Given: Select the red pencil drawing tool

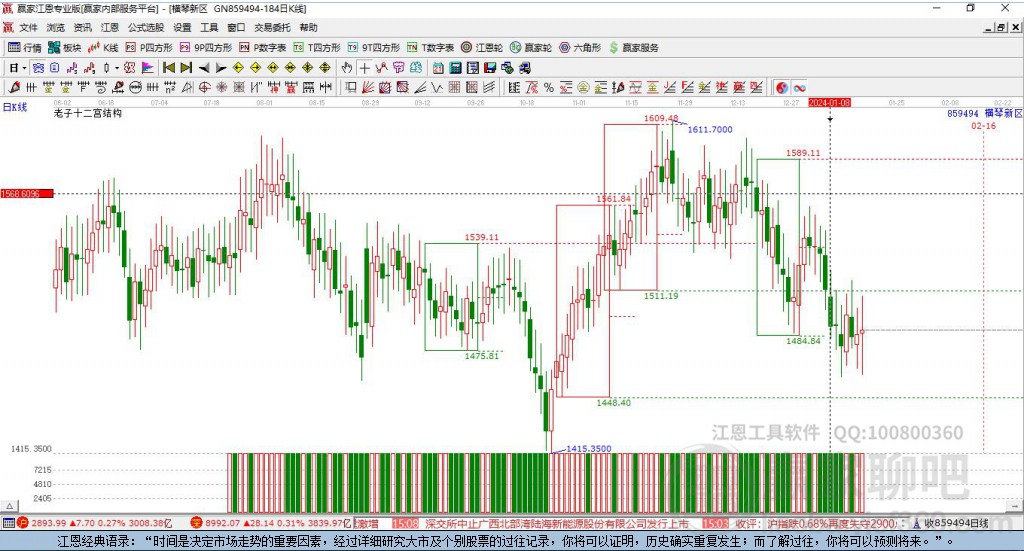Looking at the screenshot, I should [14, 87].
